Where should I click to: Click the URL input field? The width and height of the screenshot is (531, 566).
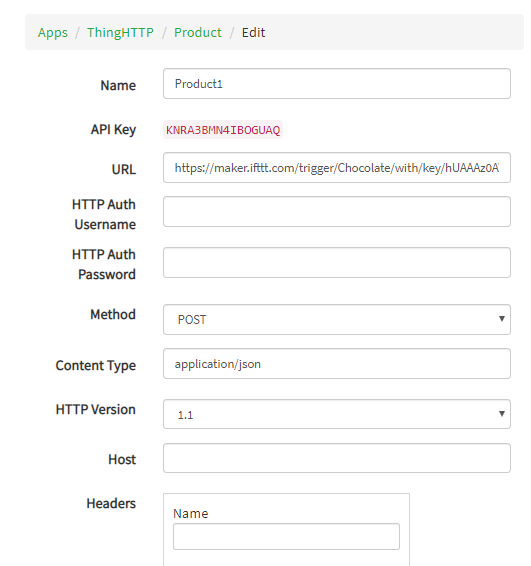point(337,167)
